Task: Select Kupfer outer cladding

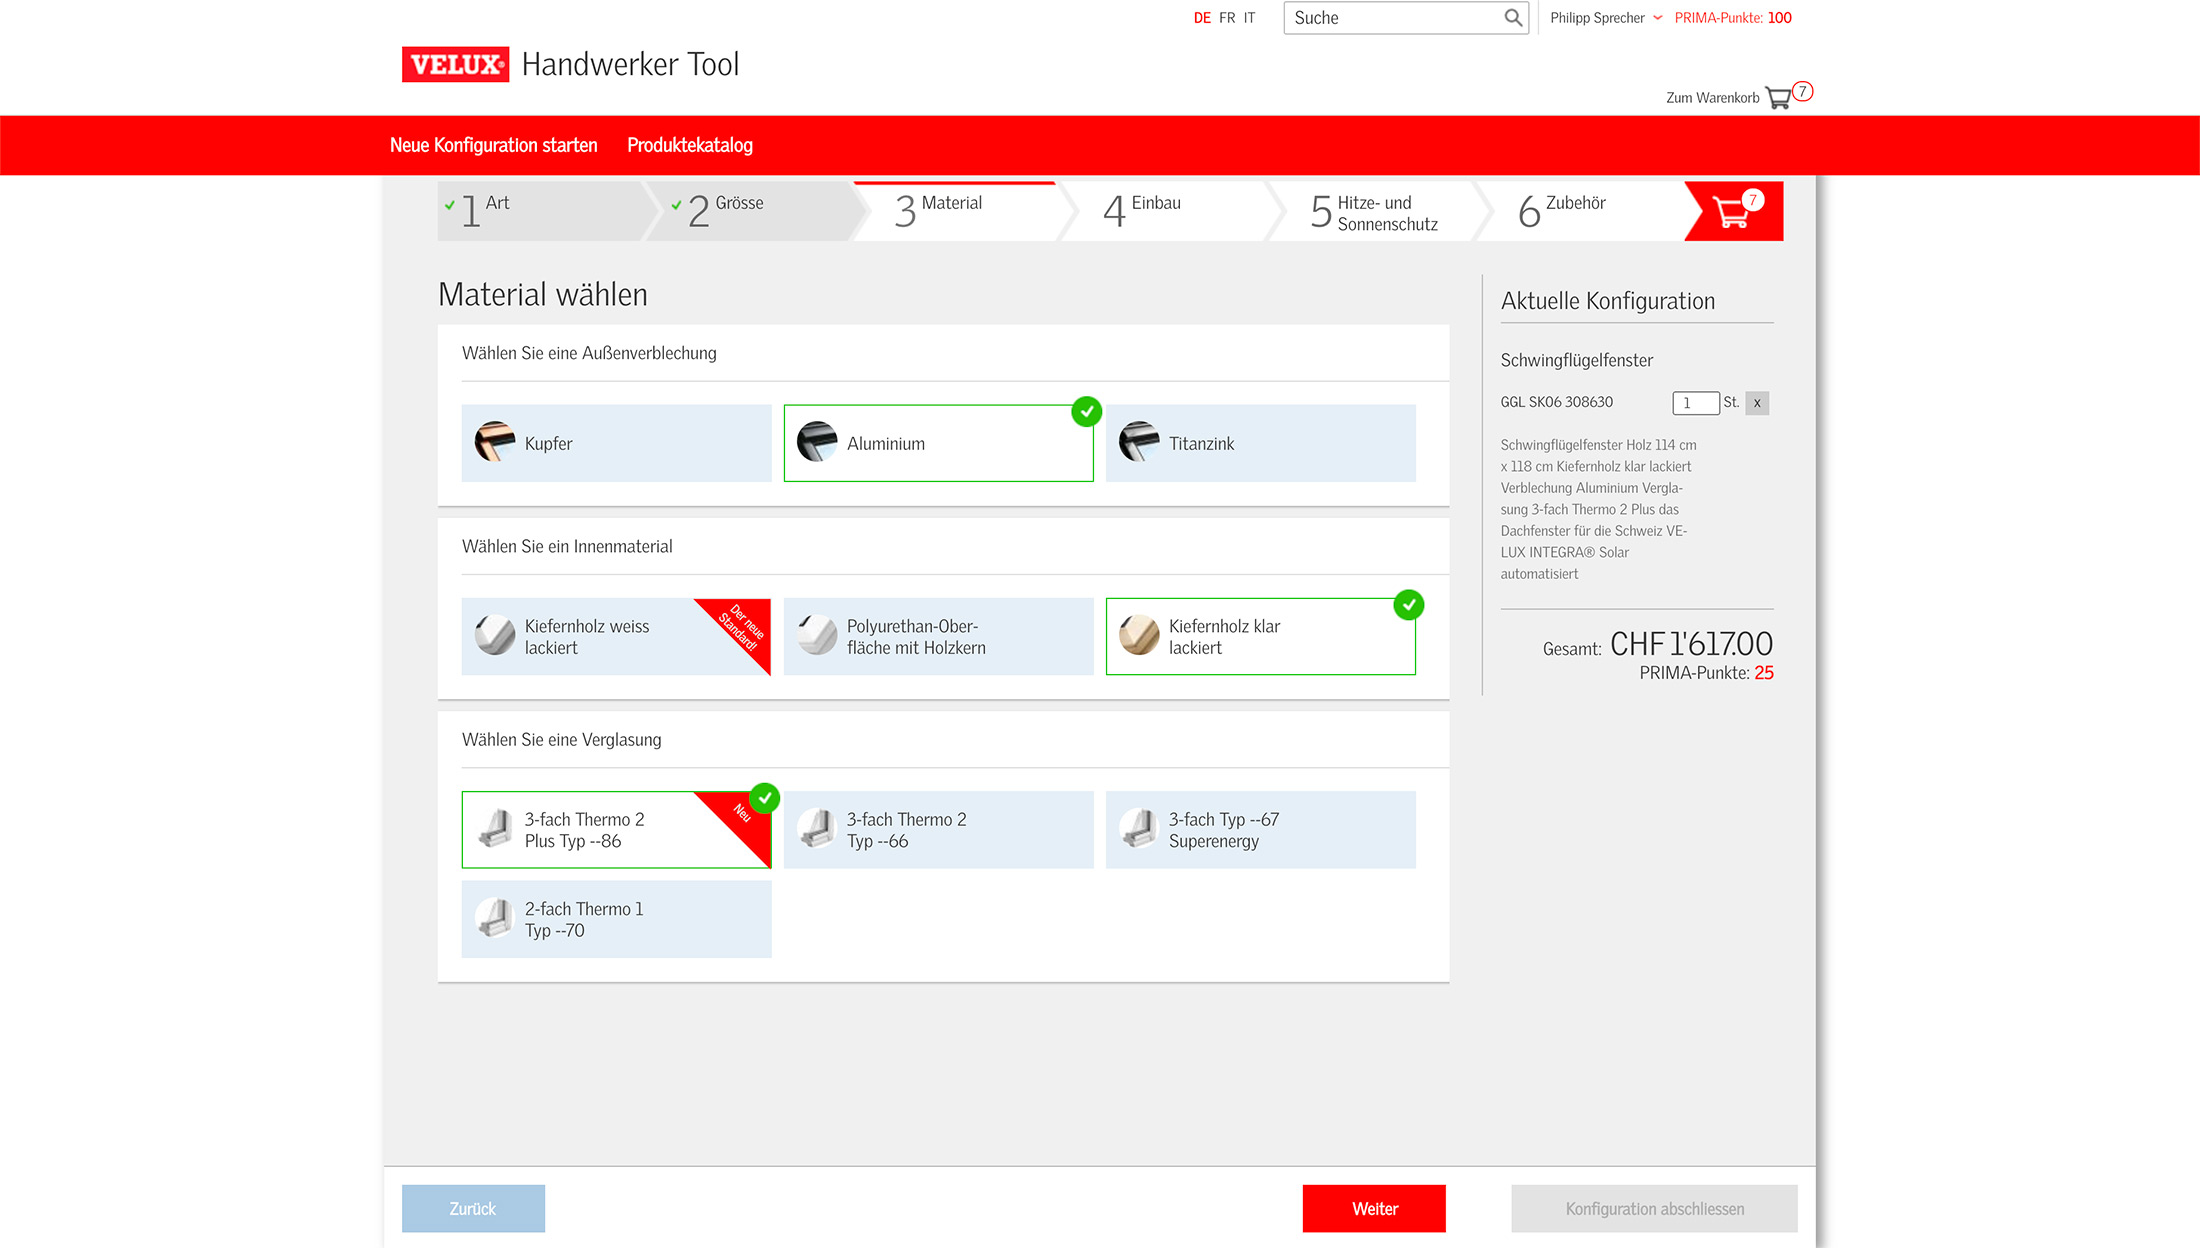Action: click(x=616, y=443)
